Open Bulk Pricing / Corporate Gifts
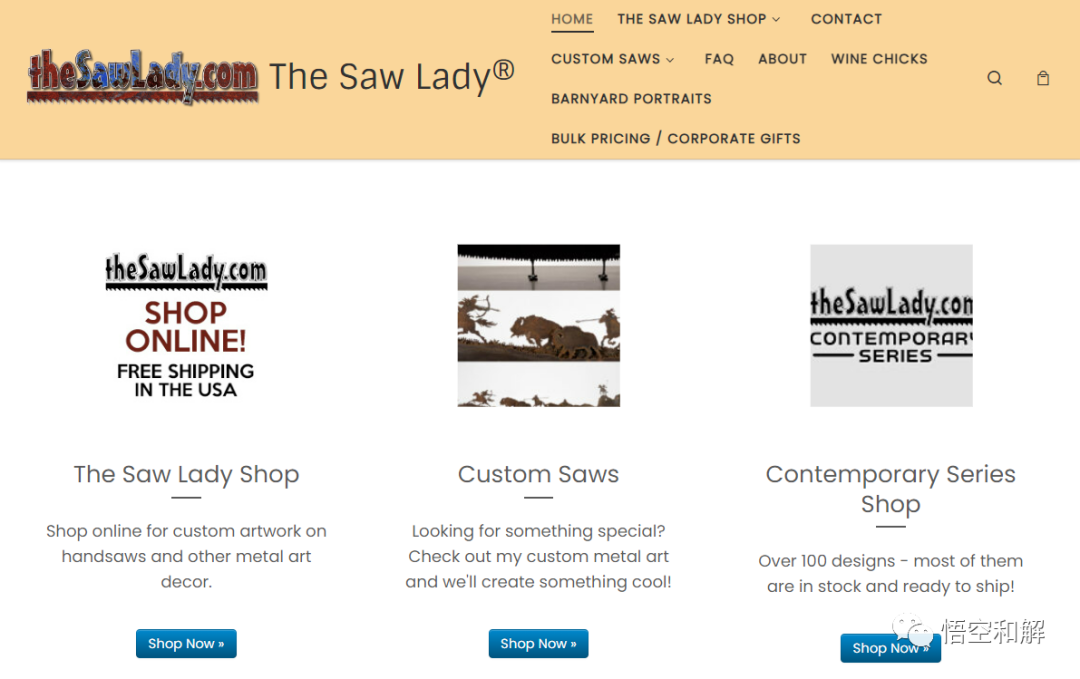The height and width of the screenshot is (679, 1080). pos(676,138)
